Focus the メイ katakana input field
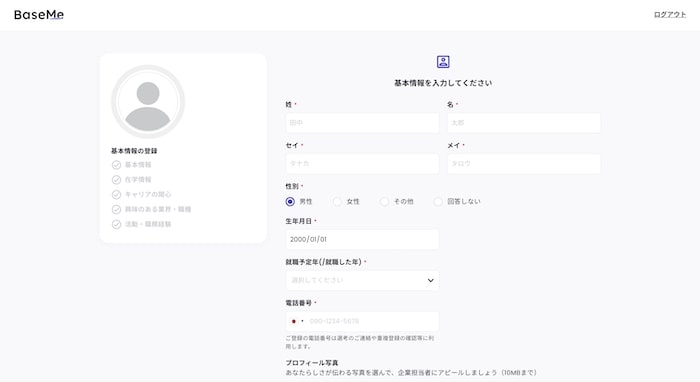The image size is (700, 382). pos(524,164)
